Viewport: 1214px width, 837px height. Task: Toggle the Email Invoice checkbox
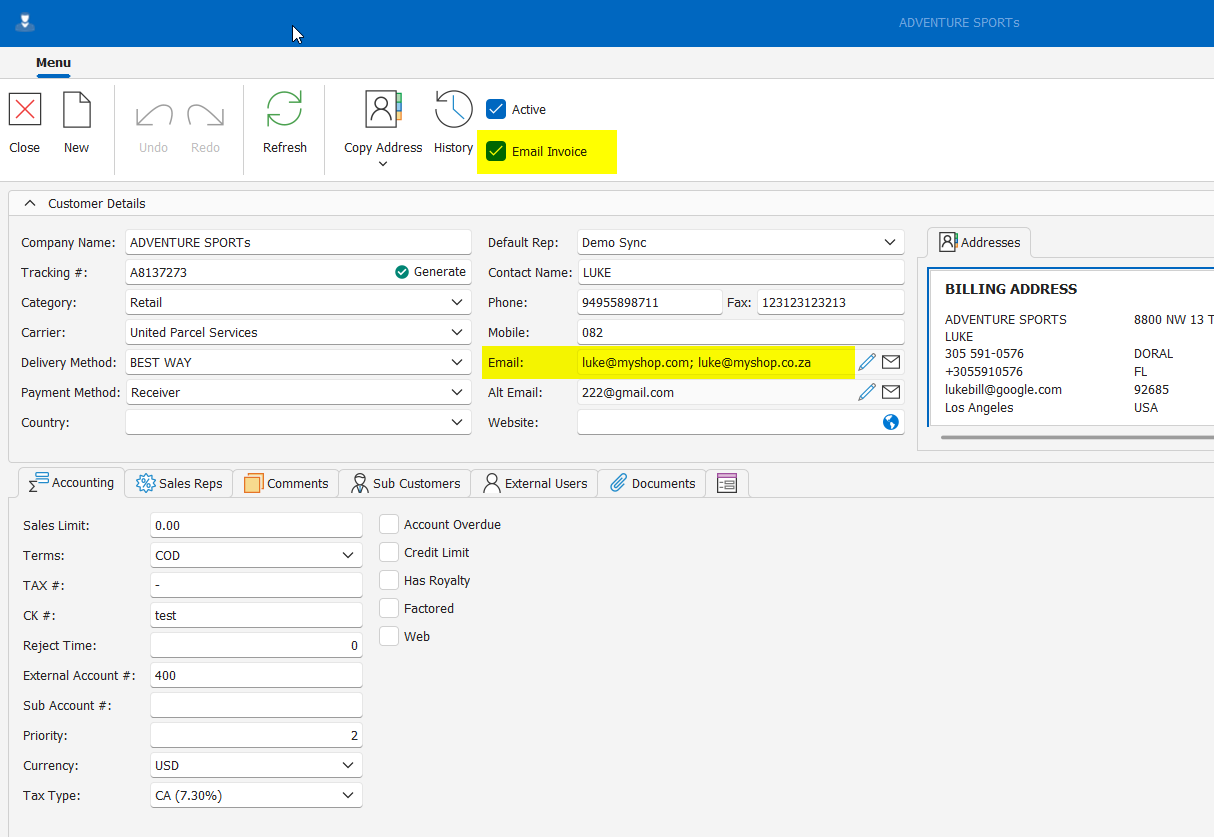click(496, 151)
